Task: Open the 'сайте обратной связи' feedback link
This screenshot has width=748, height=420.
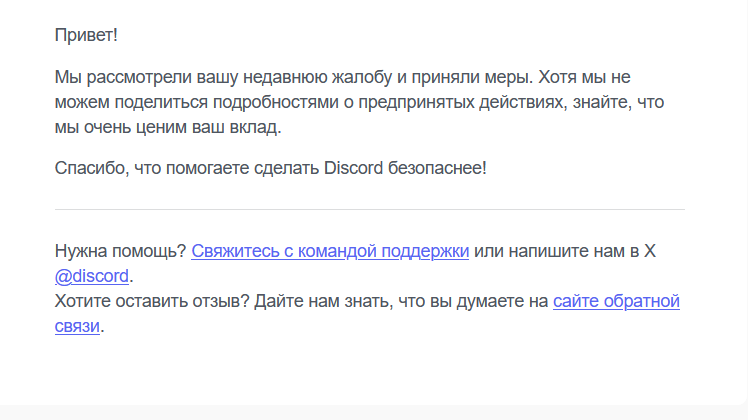Action: (x=616, y=301)
